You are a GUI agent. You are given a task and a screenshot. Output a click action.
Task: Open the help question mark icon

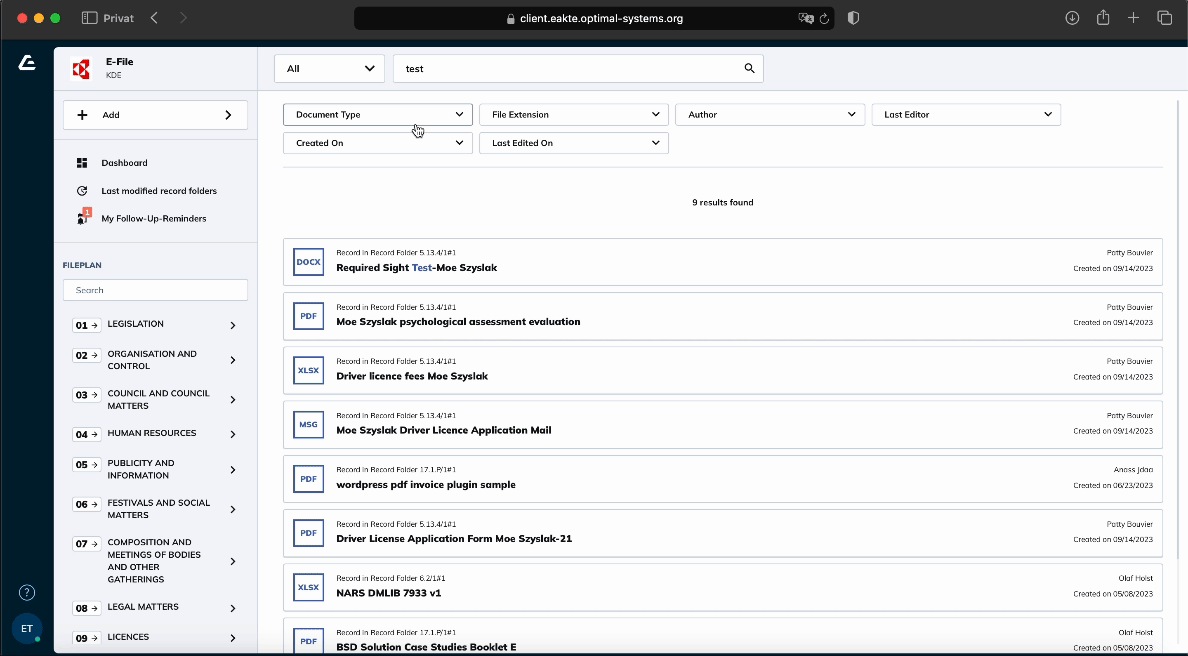click(x=27, y=592)
